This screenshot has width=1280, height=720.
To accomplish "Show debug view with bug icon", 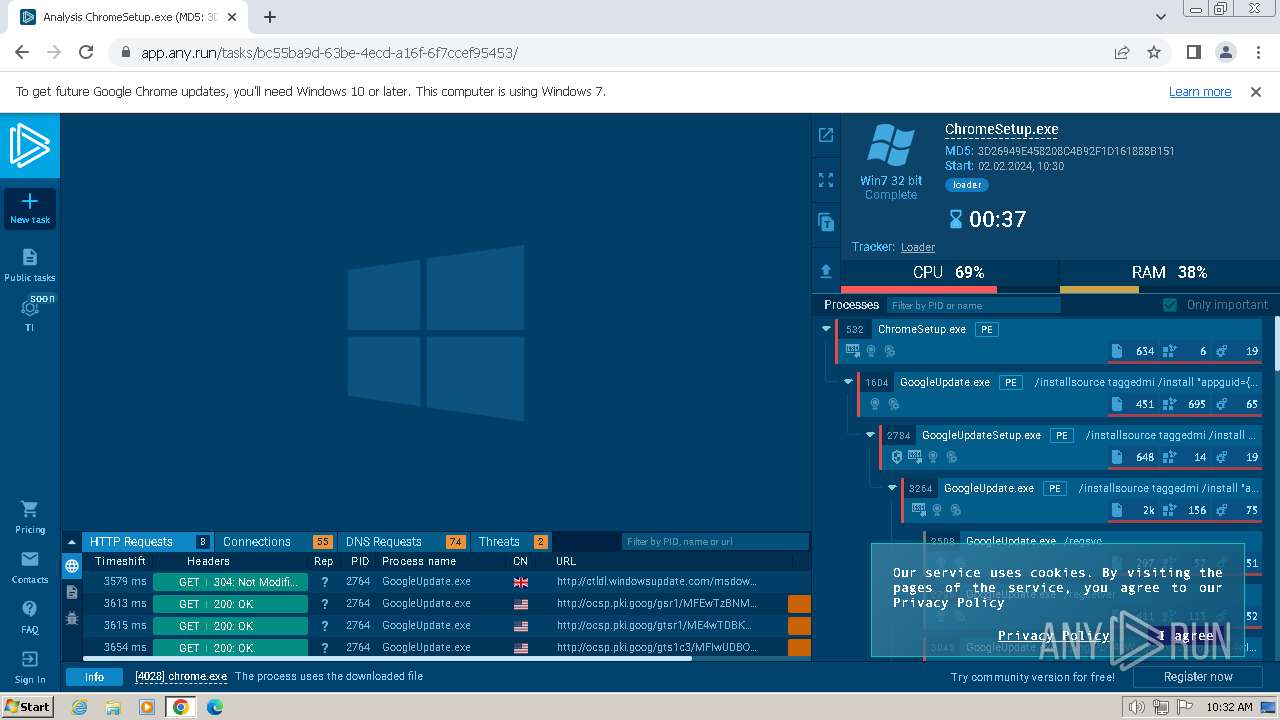I will click(x=72, y=619).
